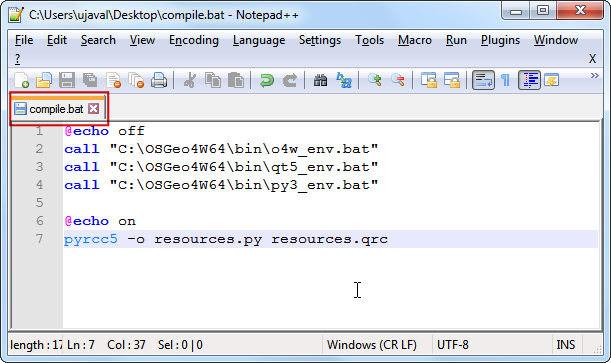Click the Zoom in magnifier icon

point(375,80)
